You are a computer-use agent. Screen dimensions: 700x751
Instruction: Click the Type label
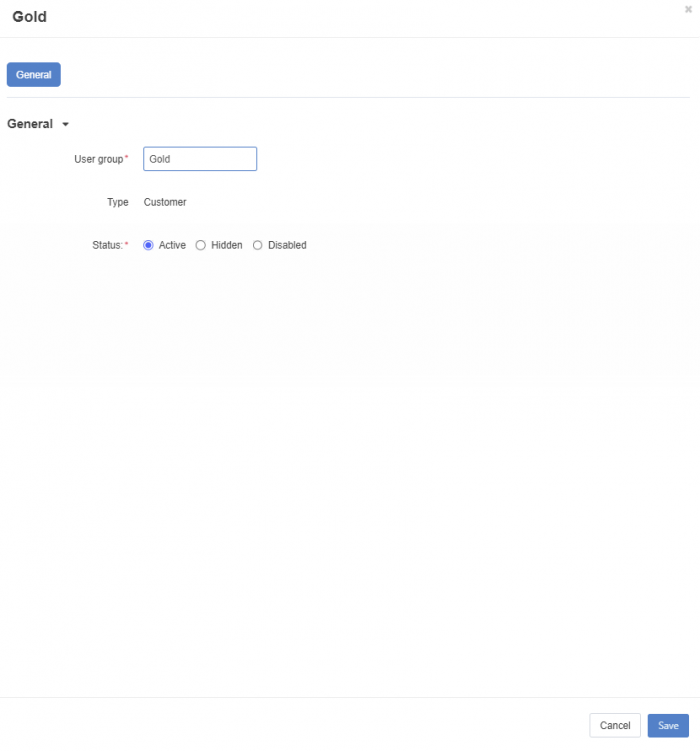coord(118,202)
